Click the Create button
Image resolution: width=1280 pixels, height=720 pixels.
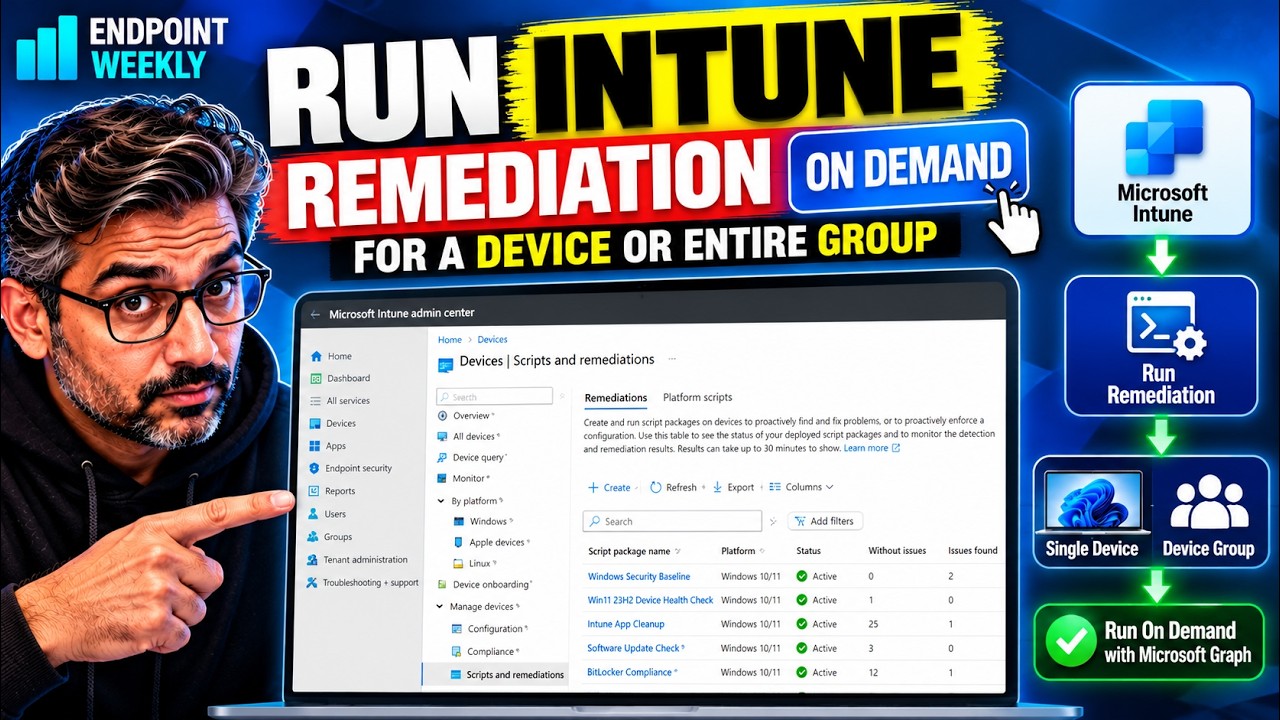[x=609, y=488]
